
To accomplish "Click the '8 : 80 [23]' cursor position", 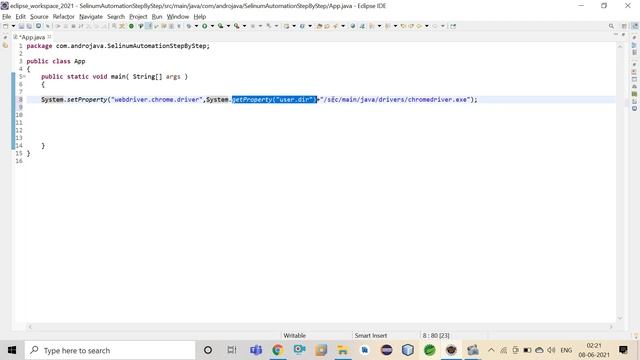I will point(436,336).
